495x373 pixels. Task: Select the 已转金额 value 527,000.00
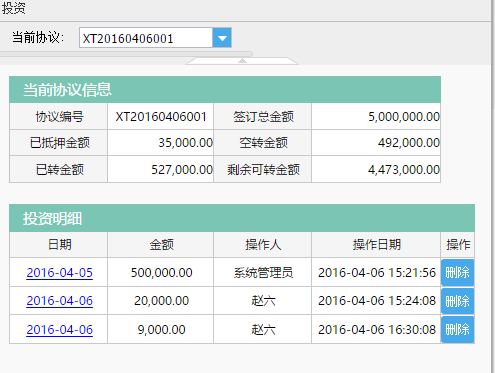coord(182,170)
